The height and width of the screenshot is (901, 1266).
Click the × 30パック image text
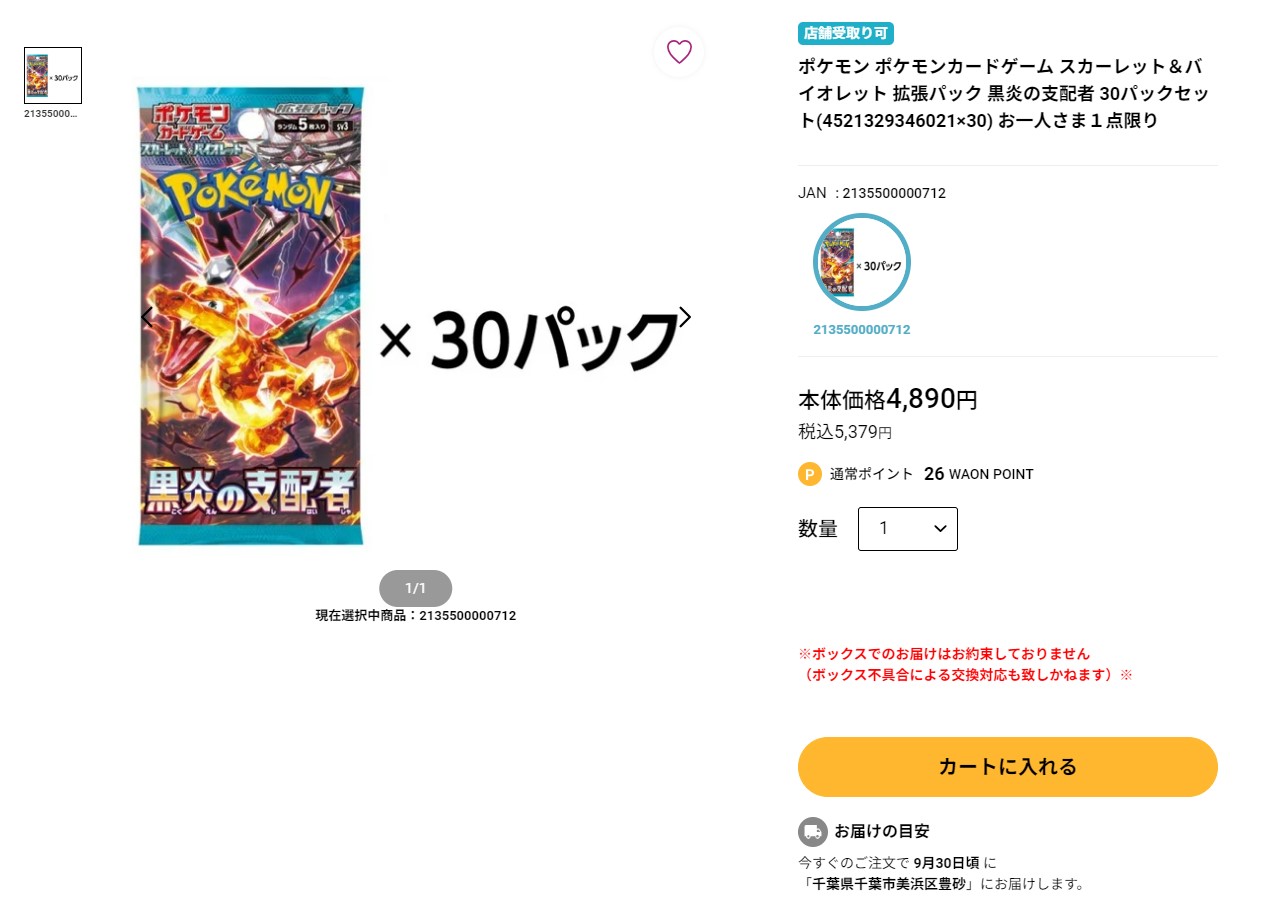pos(529,341)
